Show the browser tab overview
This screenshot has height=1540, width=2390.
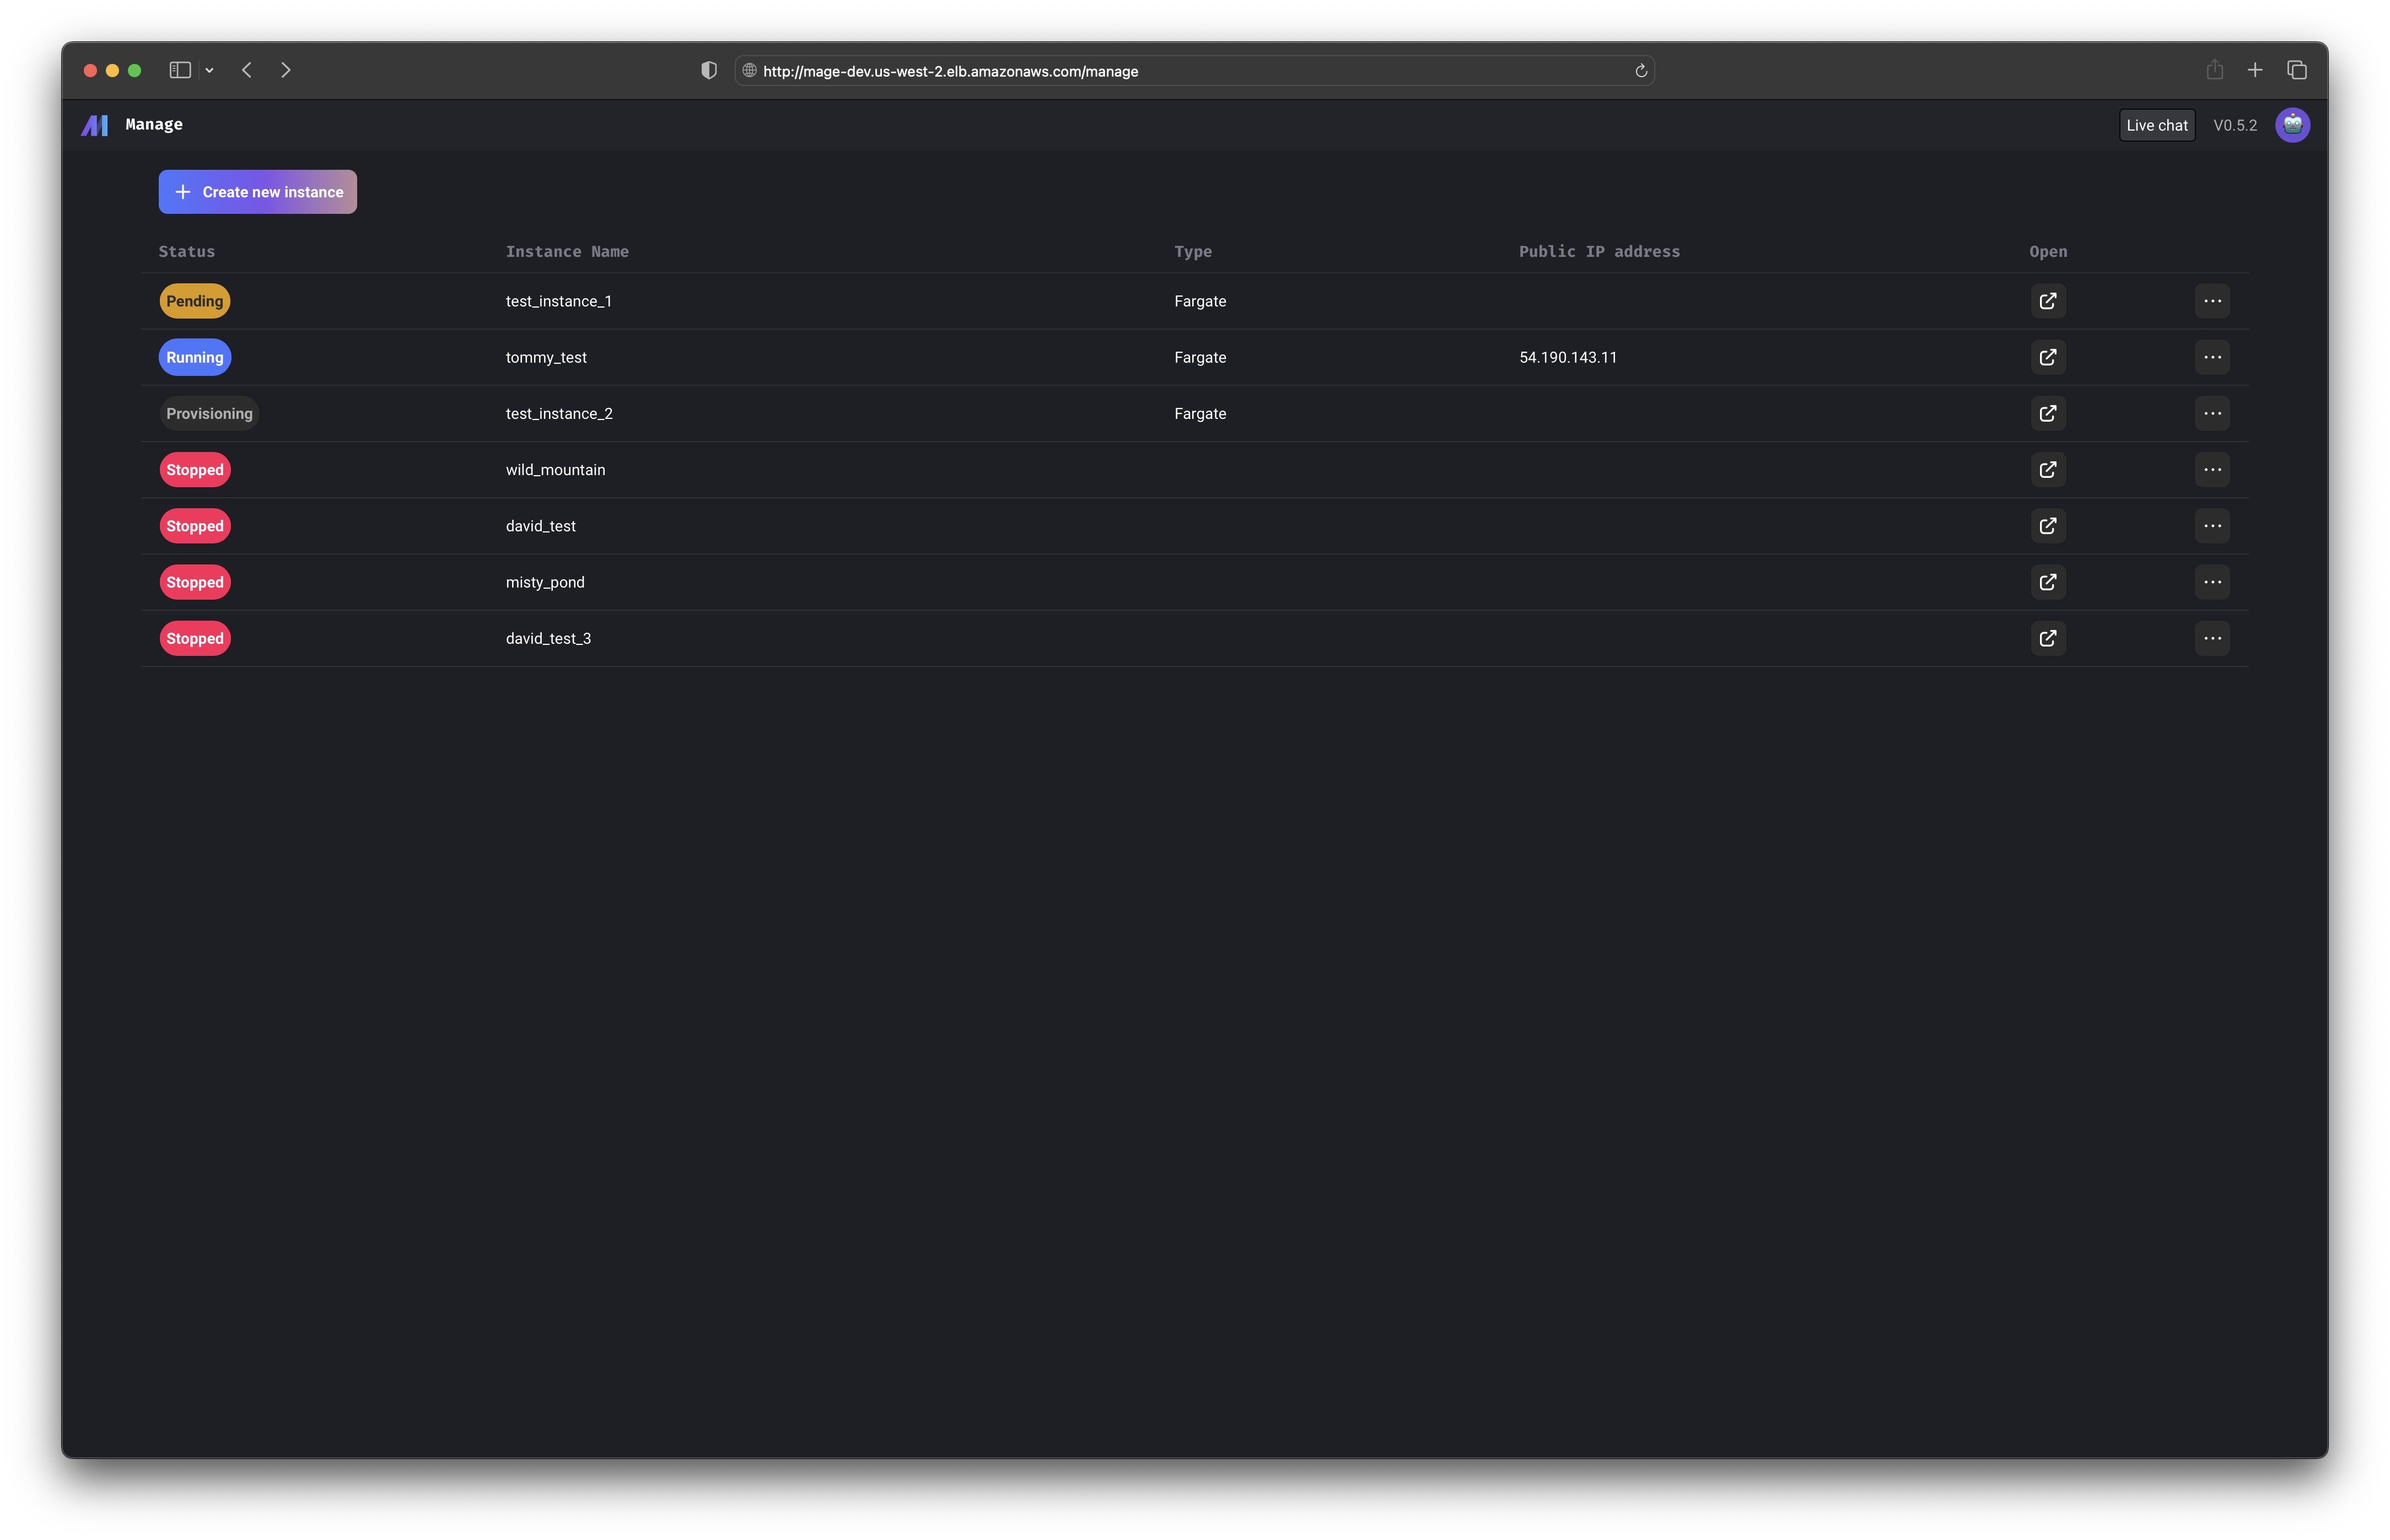(2296, 70)
